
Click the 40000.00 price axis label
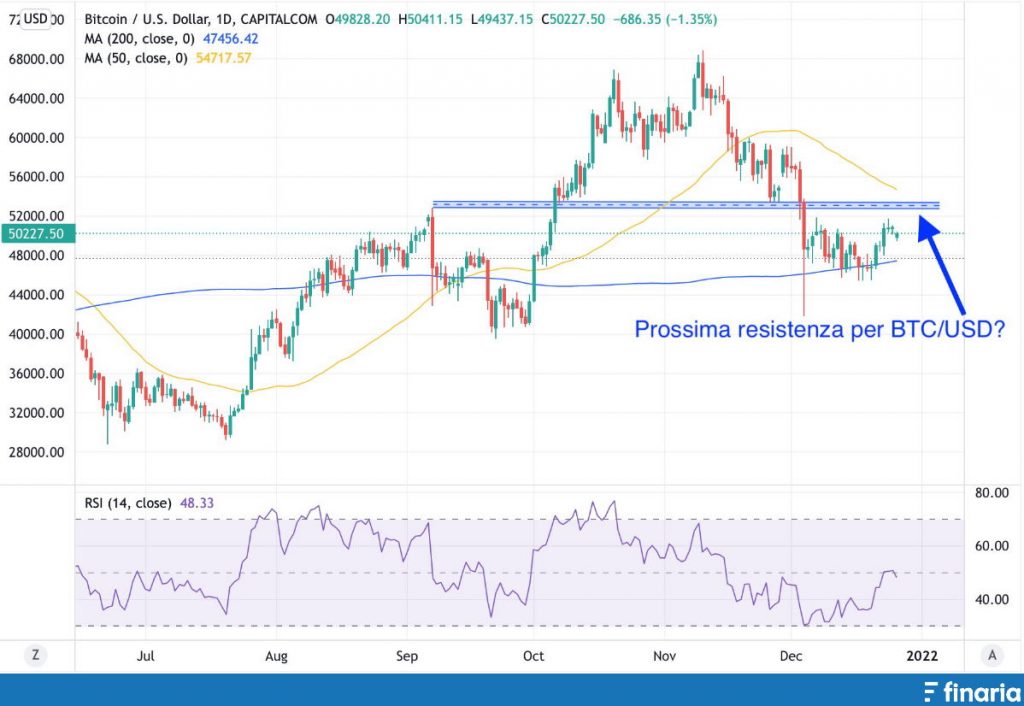(x=37, y=334)
